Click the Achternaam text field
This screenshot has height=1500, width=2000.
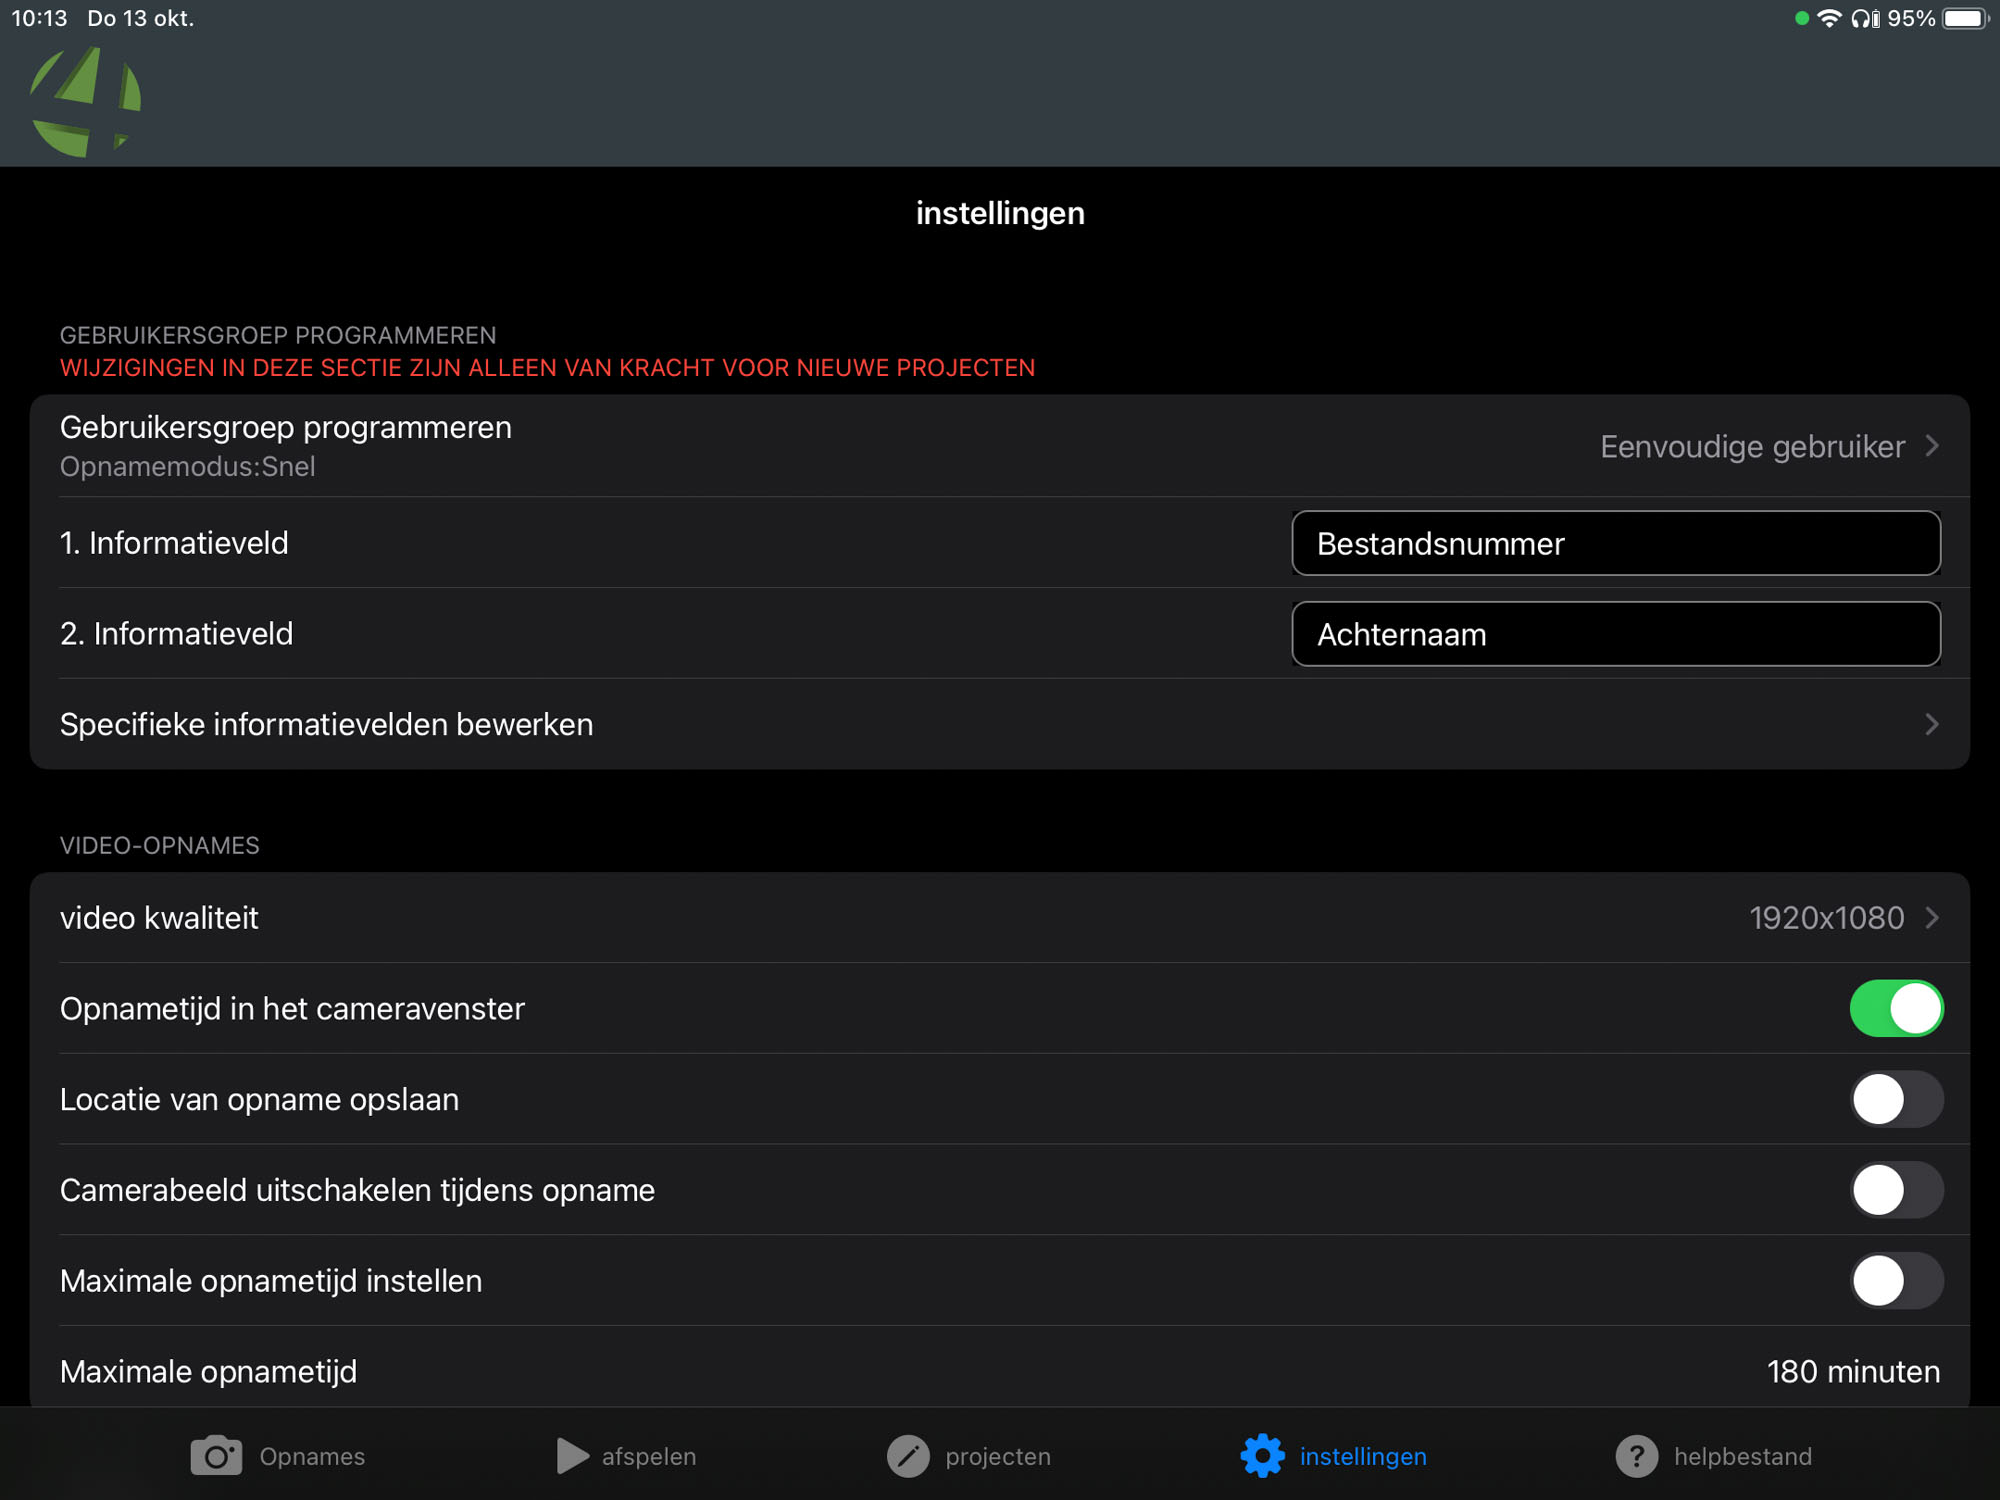(1615, 634)
